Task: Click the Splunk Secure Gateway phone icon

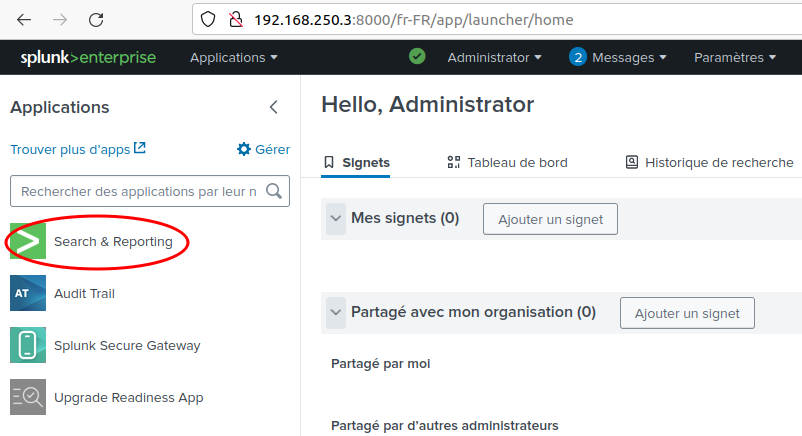Action: pos(28,345)
